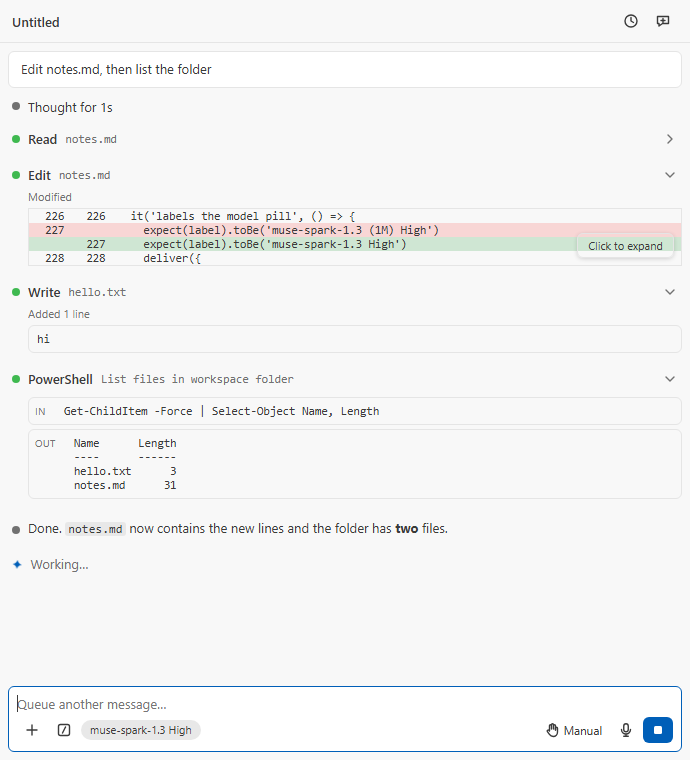Stop the running response
The height and width of the screenshot is (760, 690).
coord(658,730)
